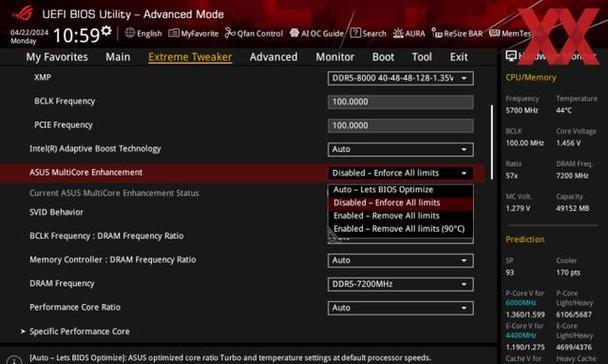Open Performance Core Ratio dropdown
This screenshot has height=364, width=608.
tap(401, 308)
